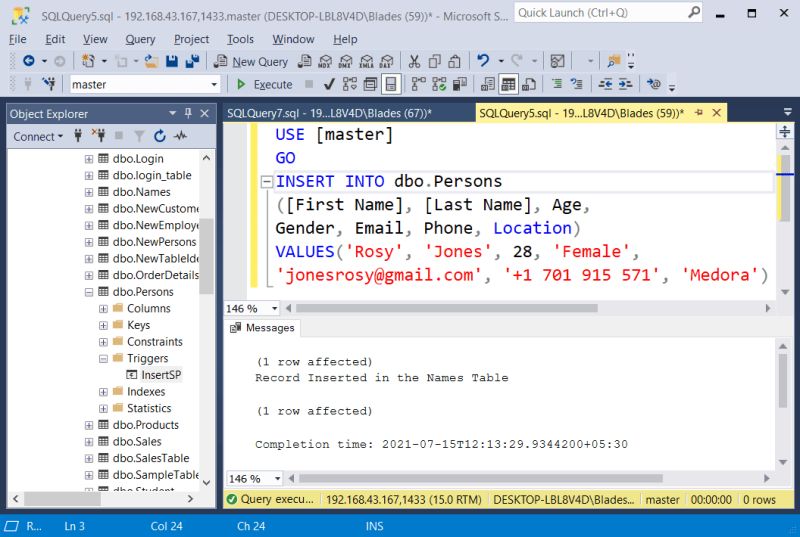This screenshot has height=537, width=800.
Task: Comment out the selected lines
Action: click(x=557, y=84)
